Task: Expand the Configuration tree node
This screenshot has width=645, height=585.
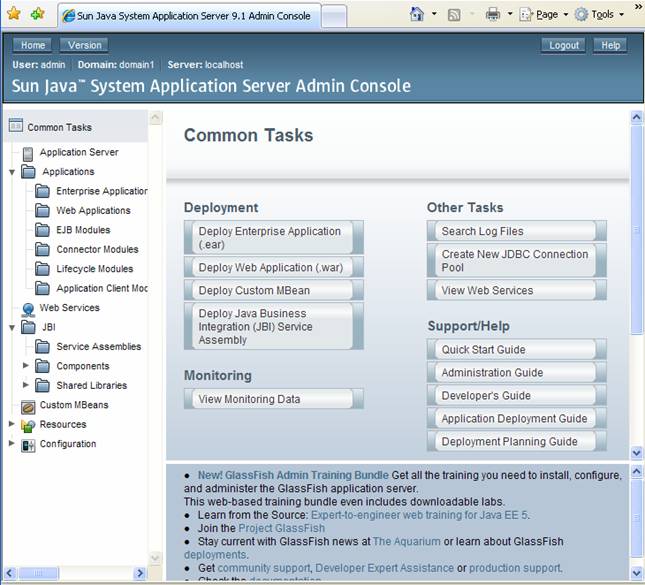Action: point(12,444)
